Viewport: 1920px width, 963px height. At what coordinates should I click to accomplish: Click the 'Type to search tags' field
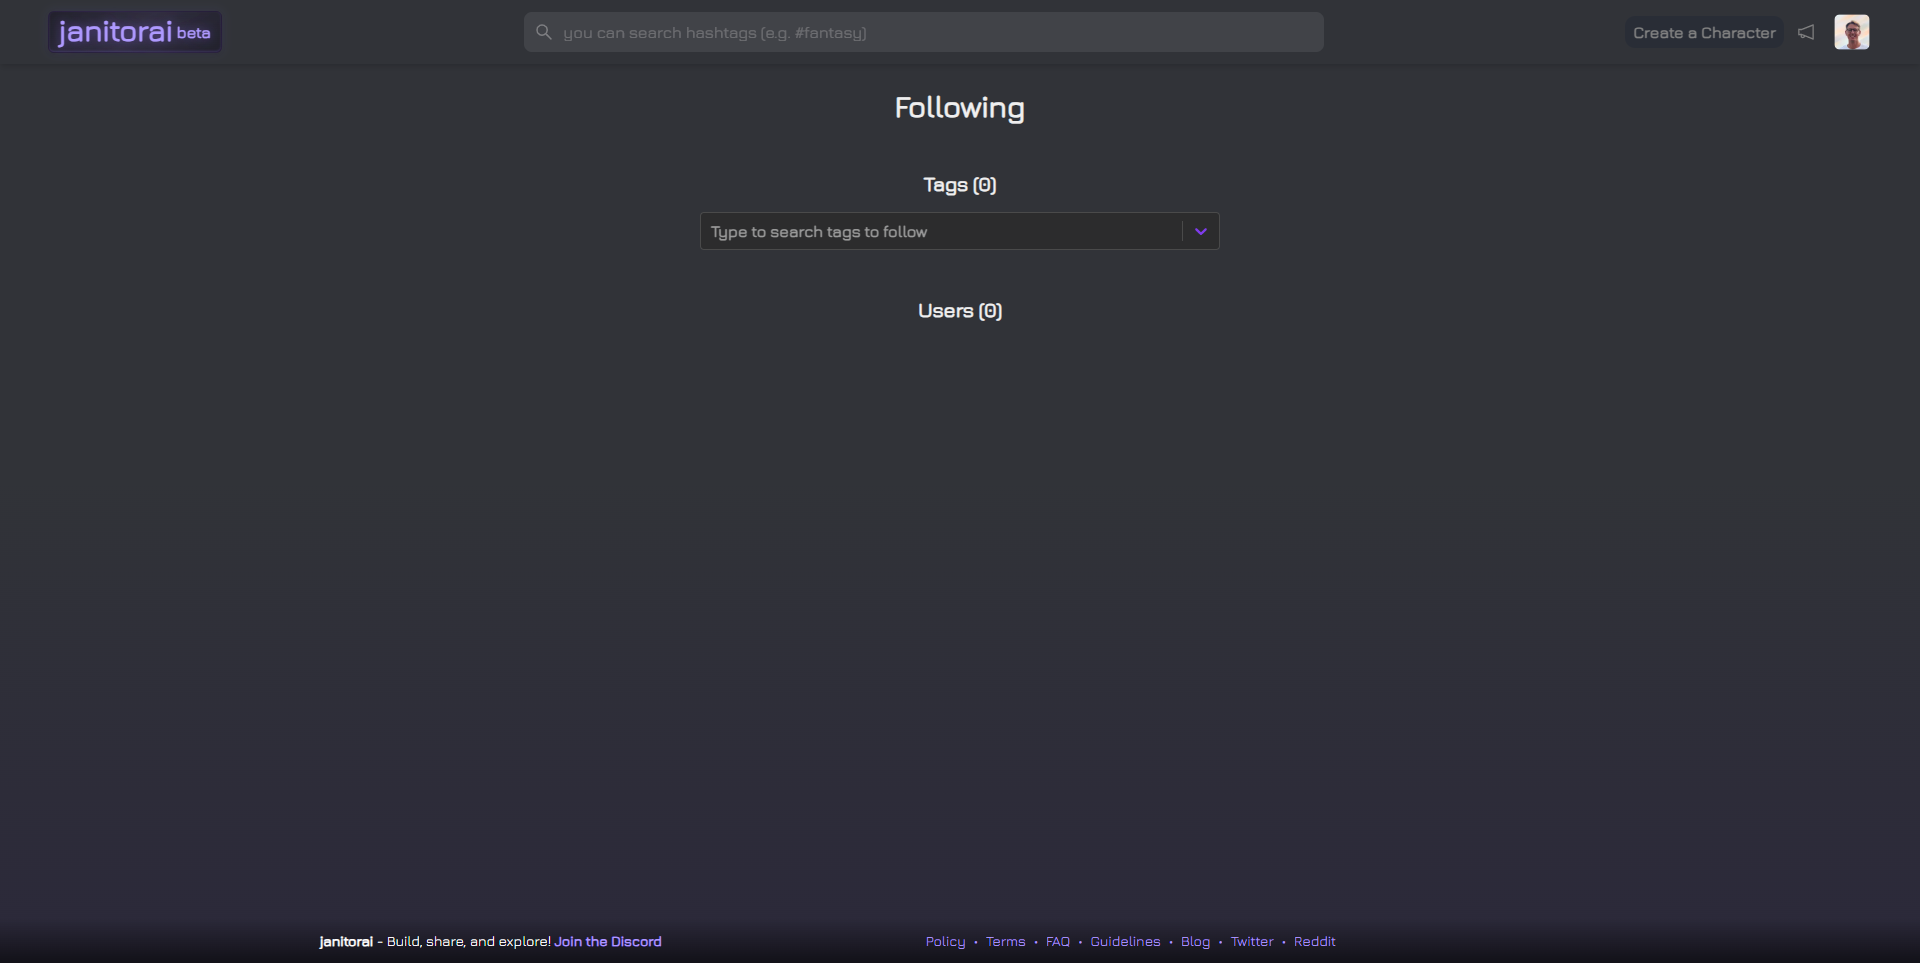pos(940,231)
